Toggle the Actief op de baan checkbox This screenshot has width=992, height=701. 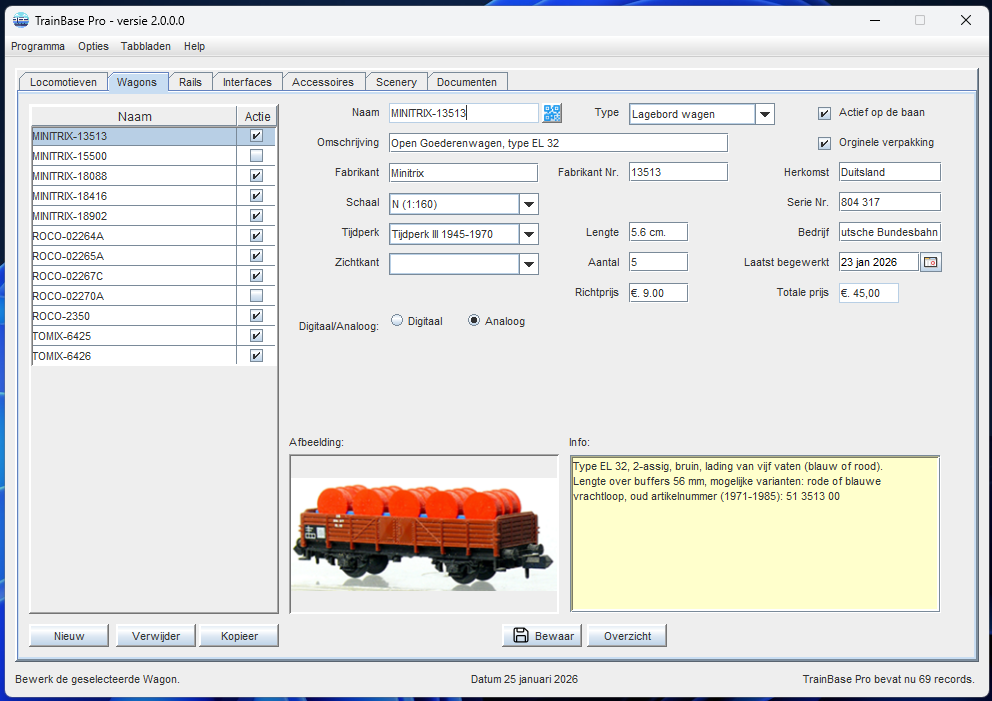[x=824, y=113]
